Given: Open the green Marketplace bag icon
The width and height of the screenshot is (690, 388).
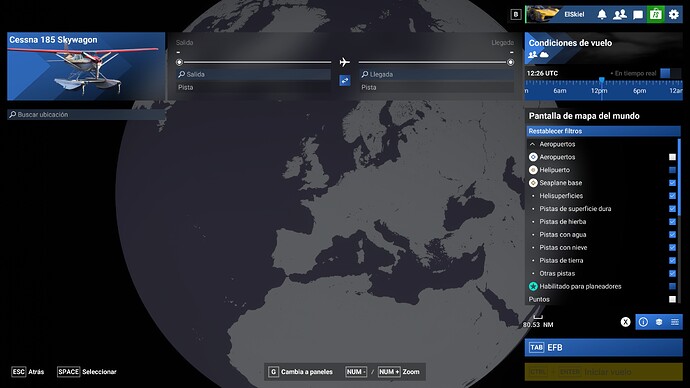Looking at the screenshot, I should 656,15.
